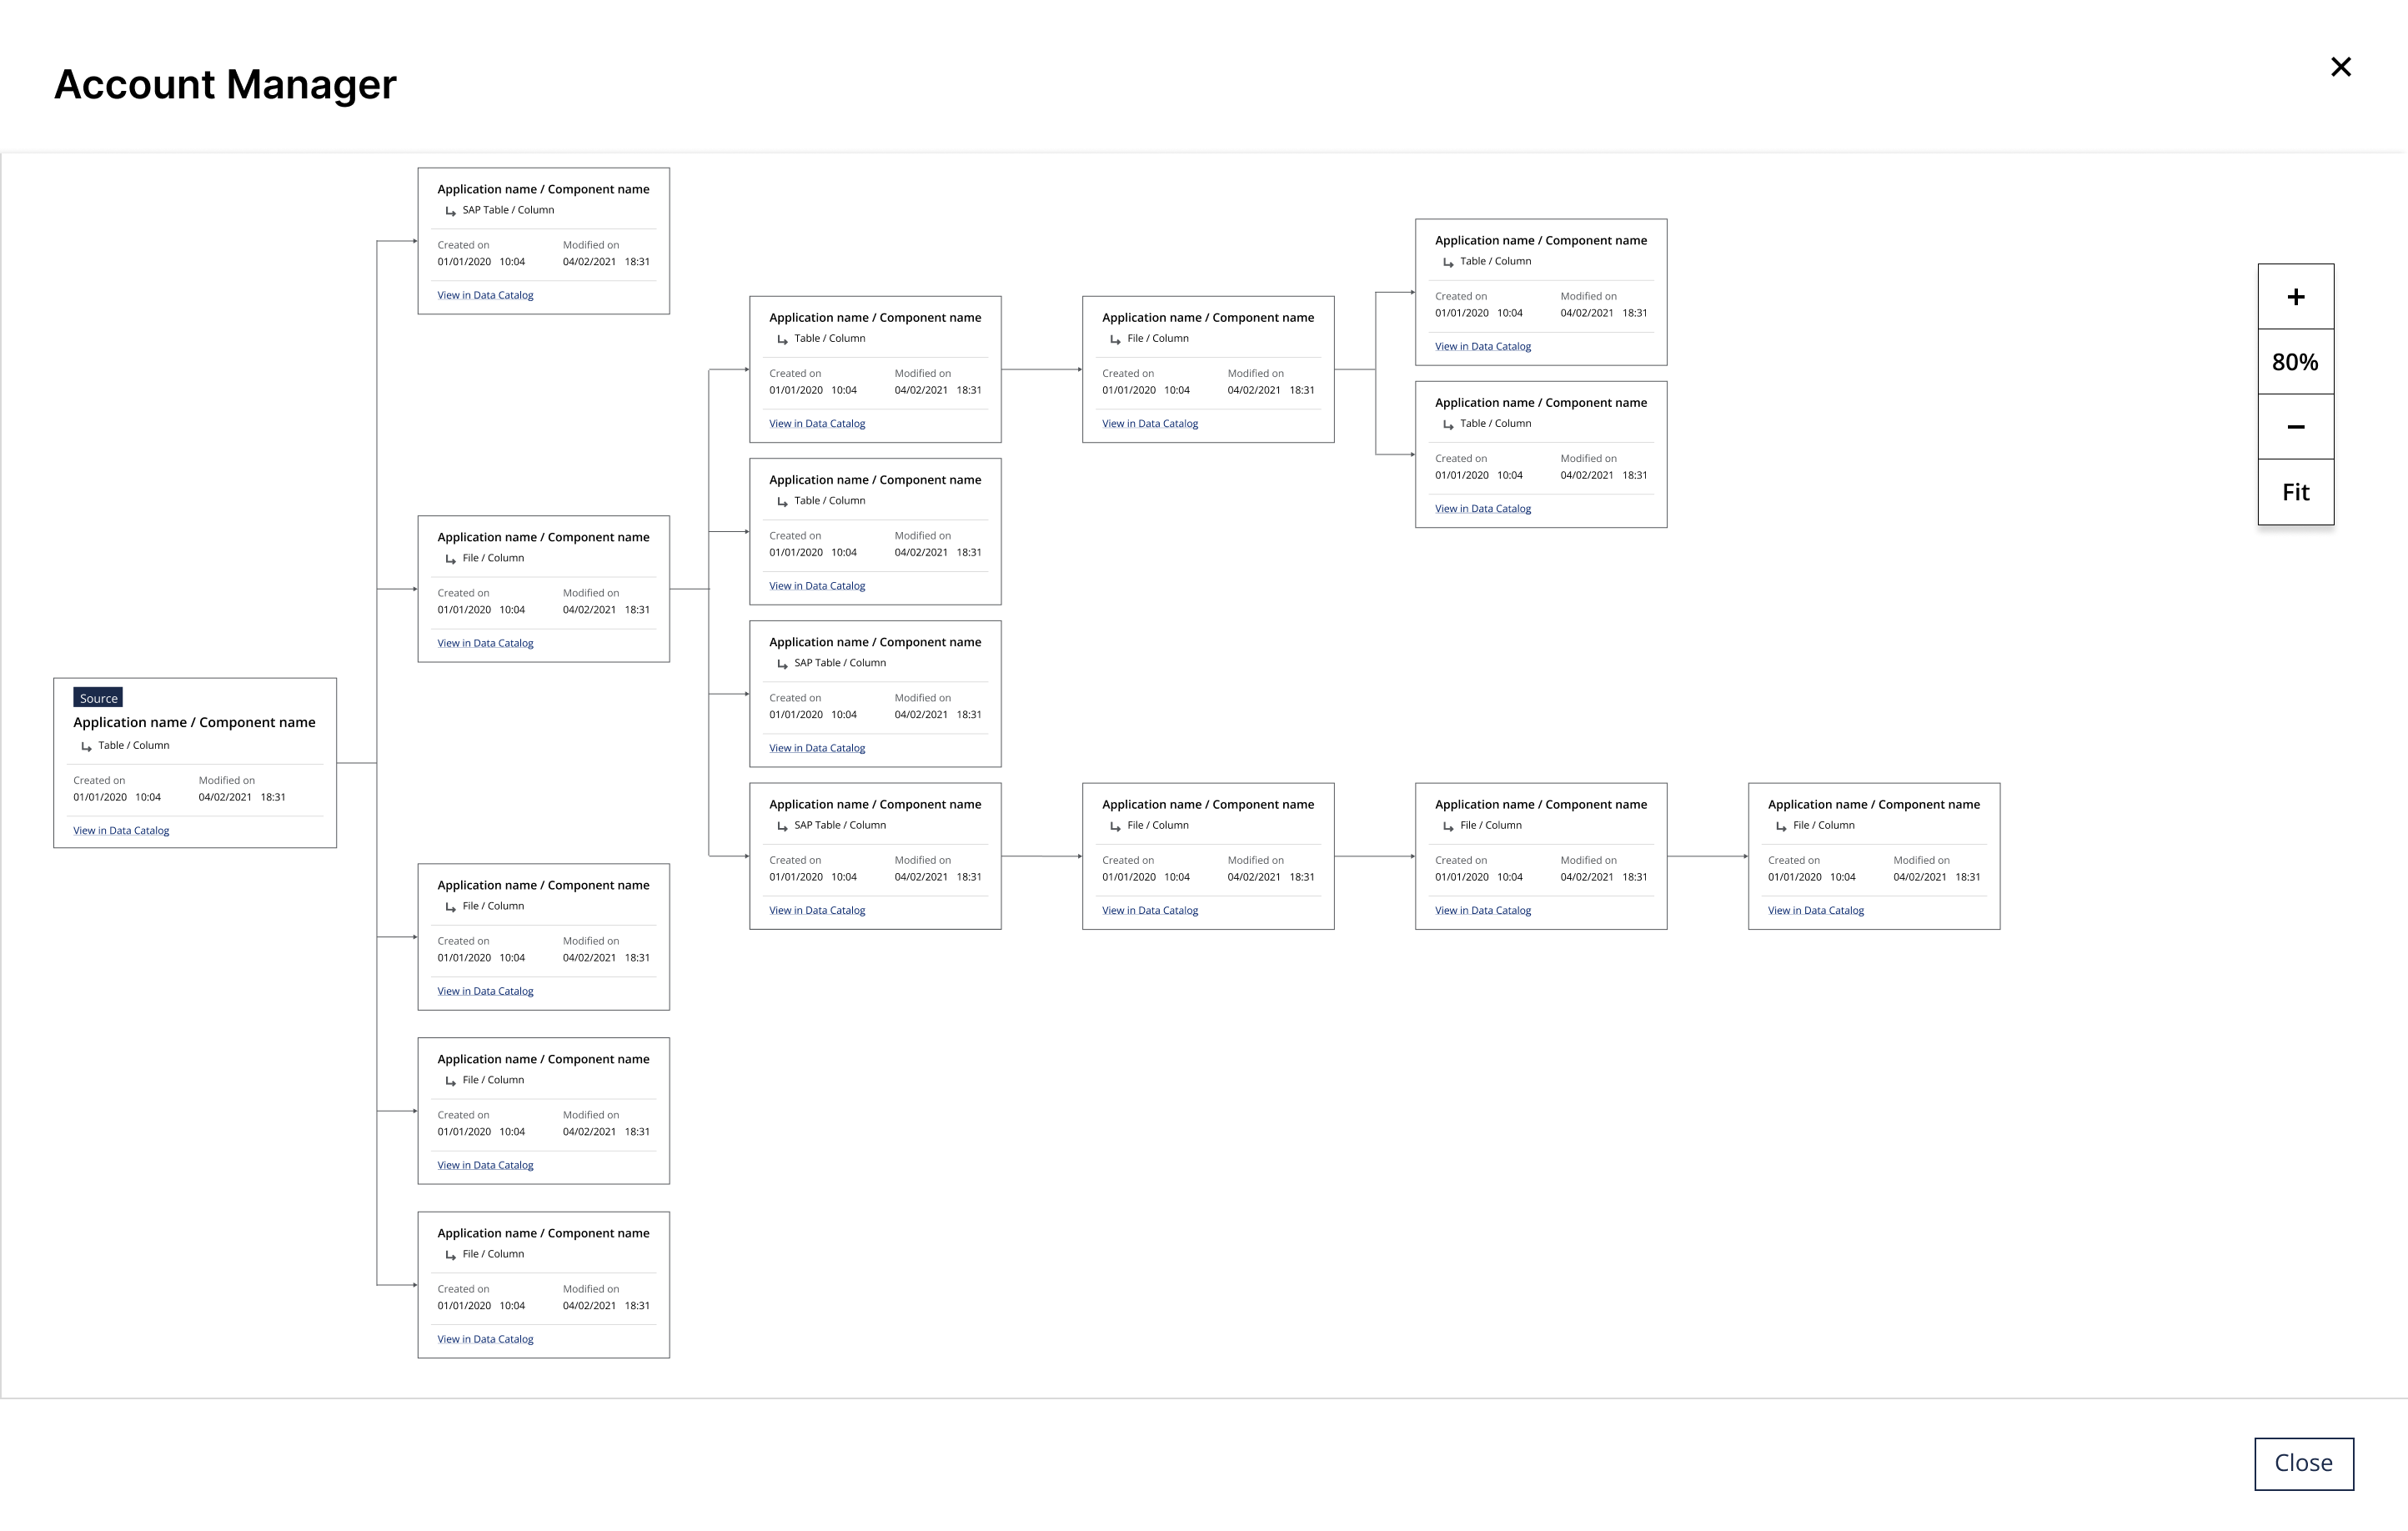Image resolution: width=2408 pixels, height=1531 pixels.
Task: Open the Data Catalog link of the File card feeding two Table cards
Action: tap(1150, 423)
